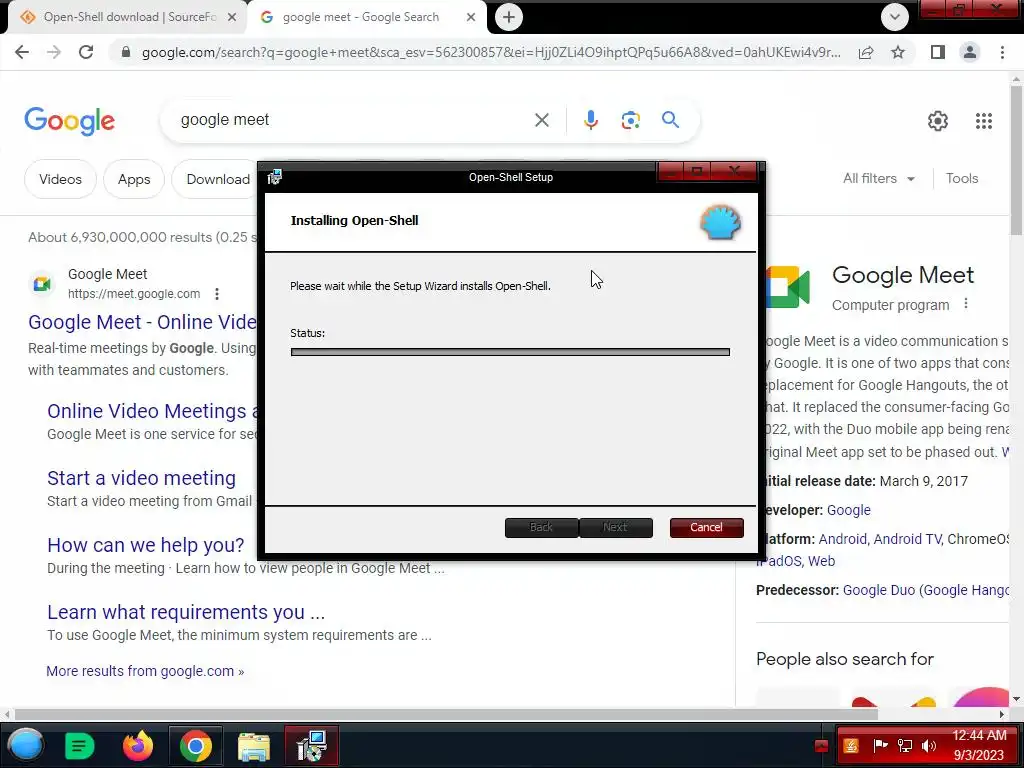The image size is (1024, 768).
Task: Share this page via share icon
Action: 866,52
